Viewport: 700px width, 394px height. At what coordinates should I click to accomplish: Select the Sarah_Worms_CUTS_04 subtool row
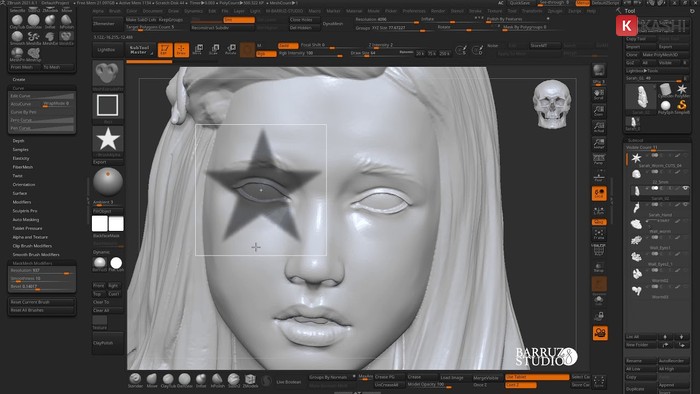pyautogui.click(x=658, y=161)
